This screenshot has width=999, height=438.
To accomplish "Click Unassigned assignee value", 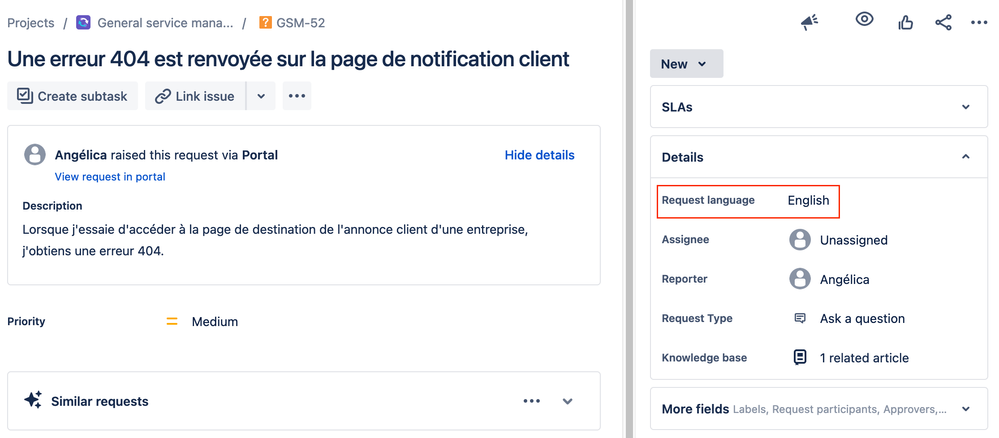I will point(854,240).
